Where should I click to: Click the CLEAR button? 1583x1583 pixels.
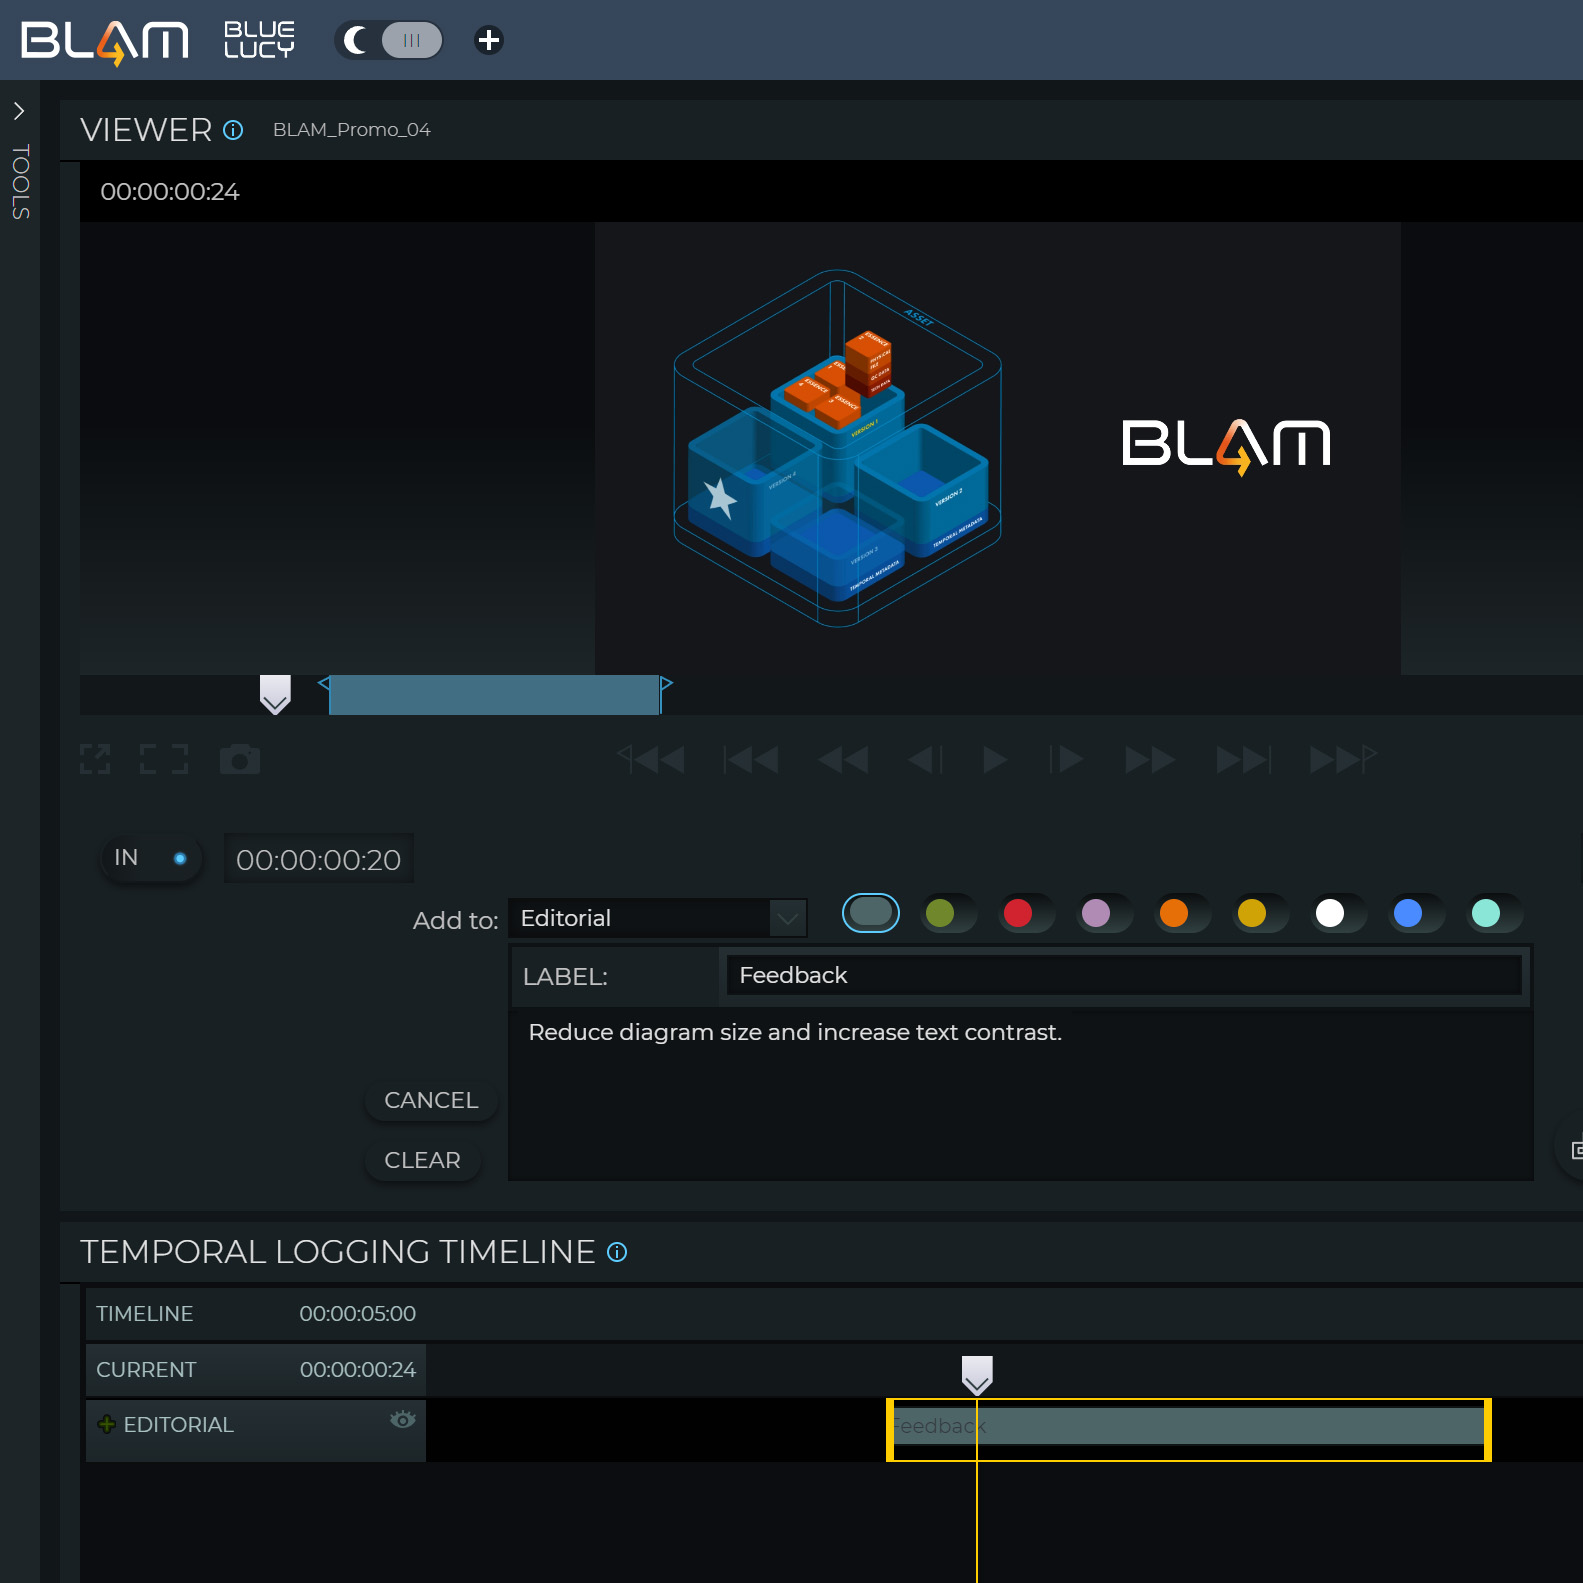click(x=422, y=1160)
